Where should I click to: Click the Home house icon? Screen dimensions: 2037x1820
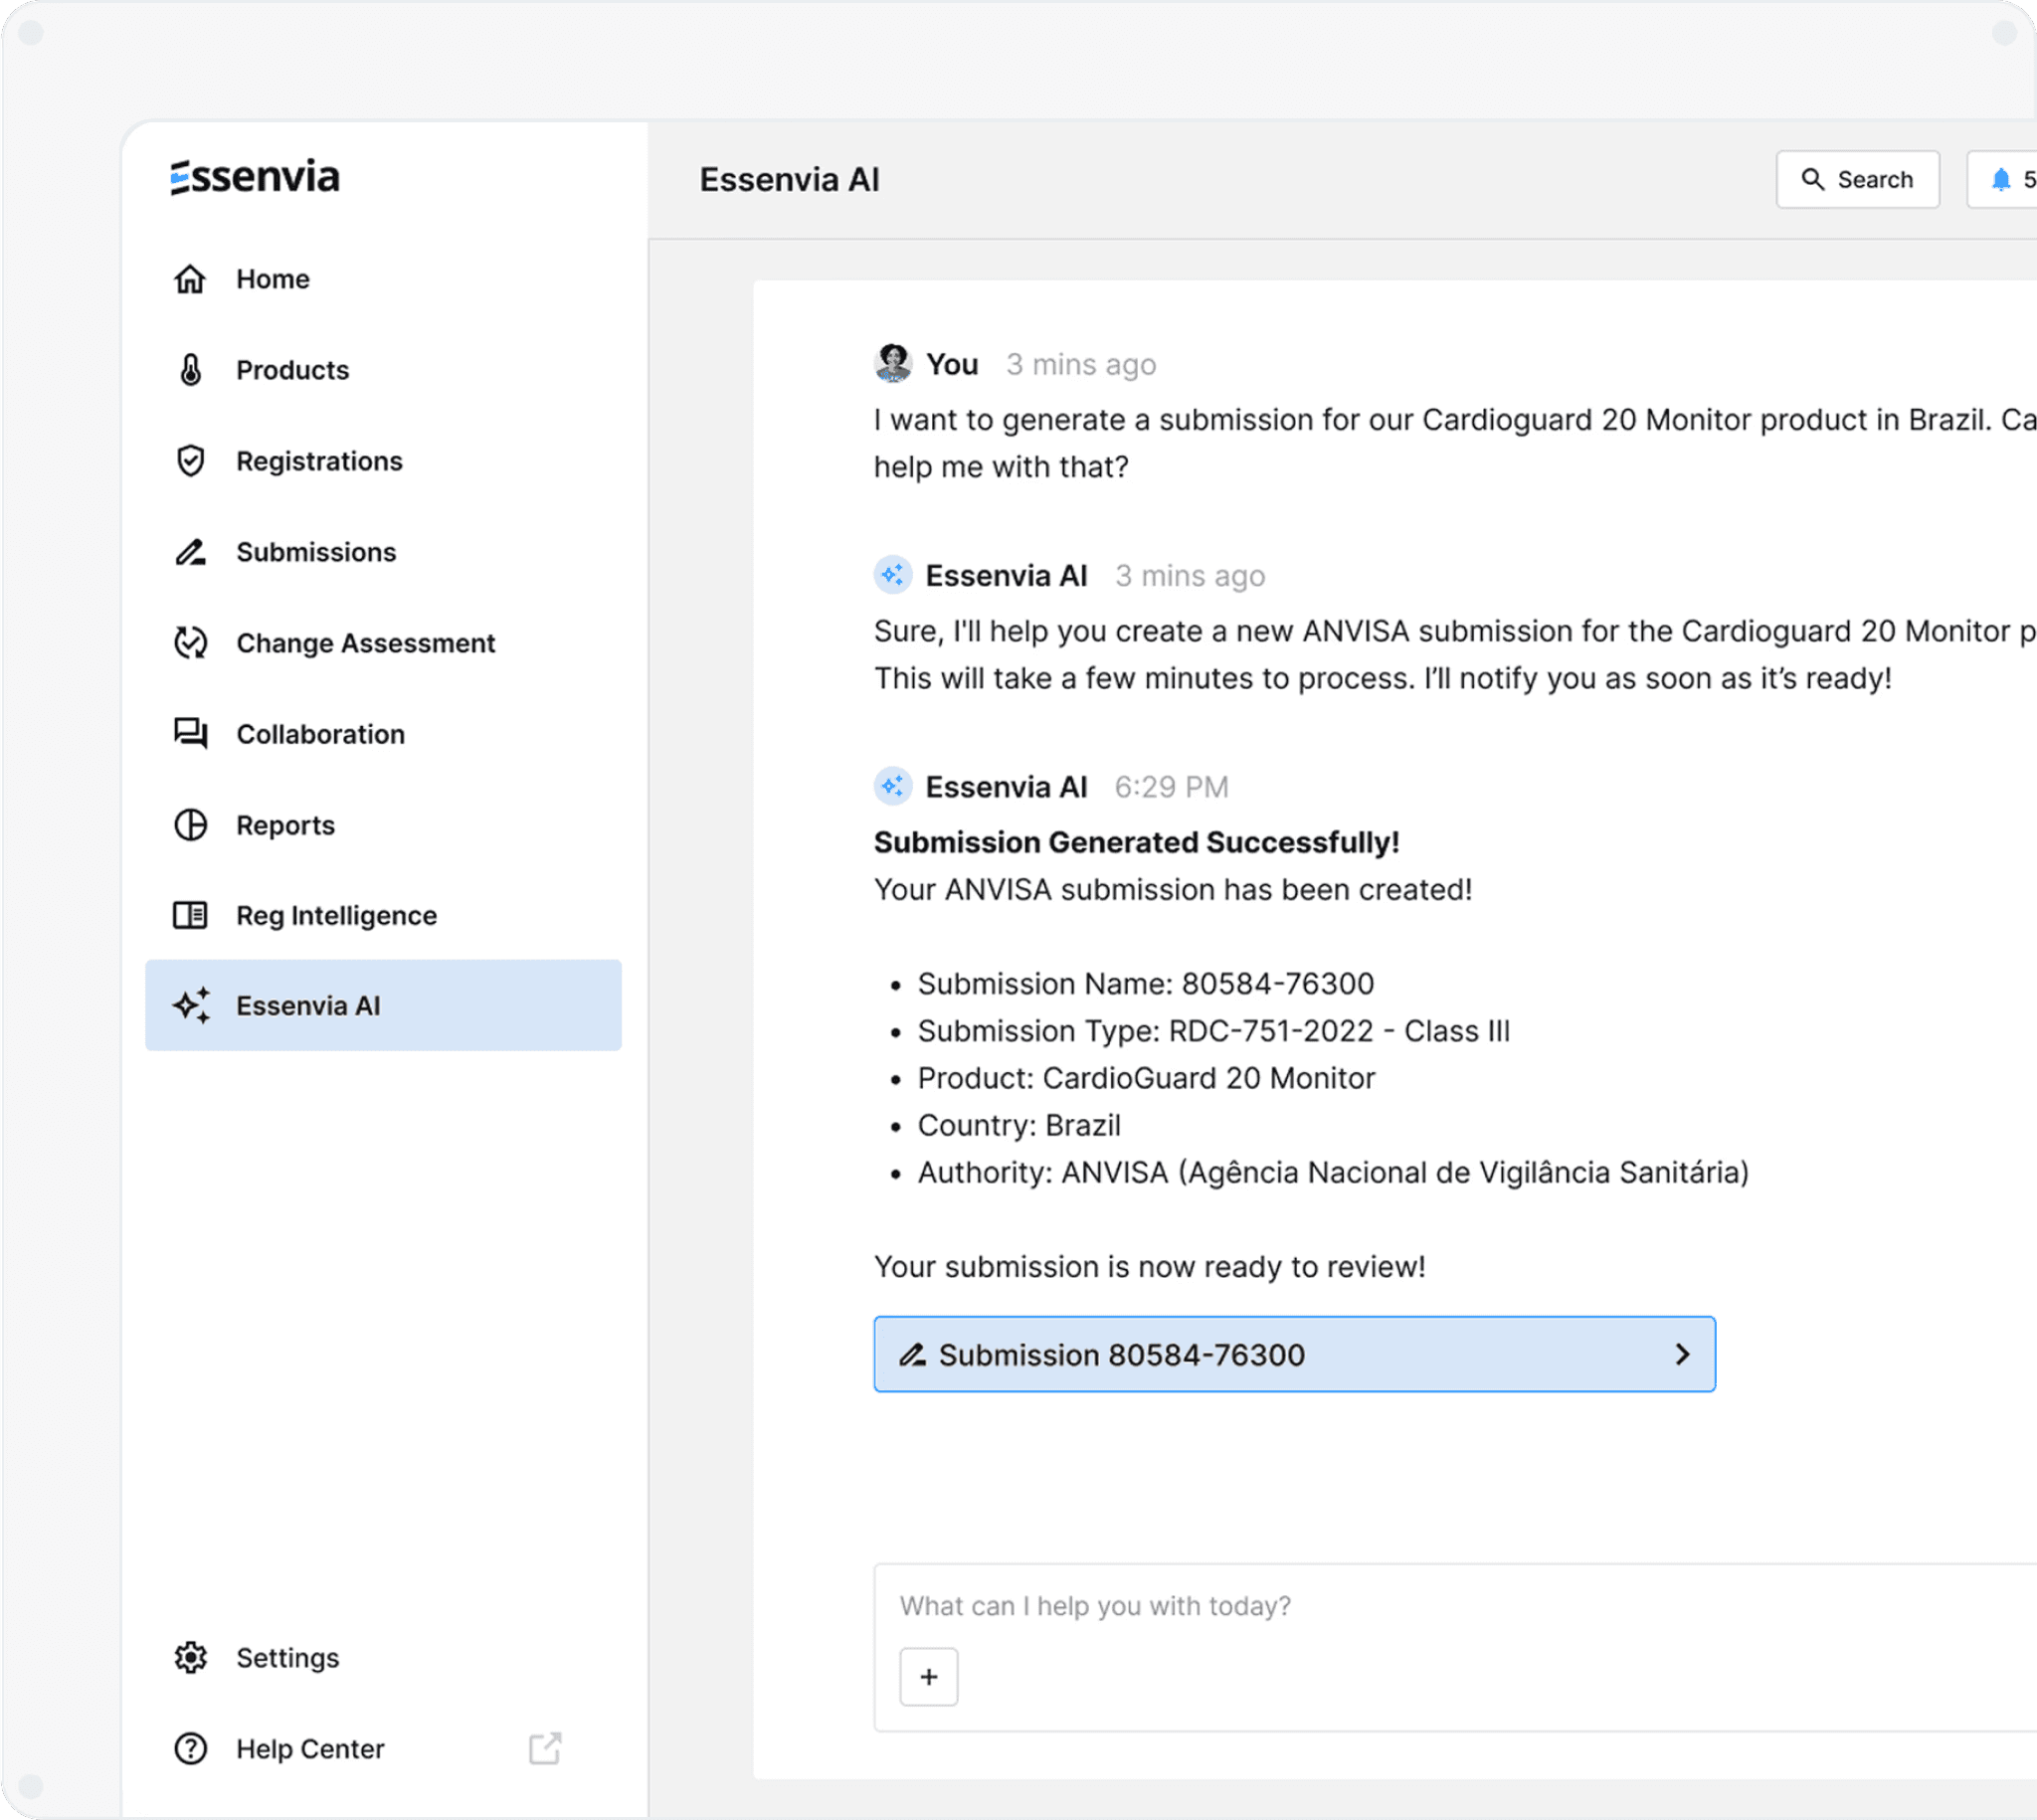tap(190, 279)
